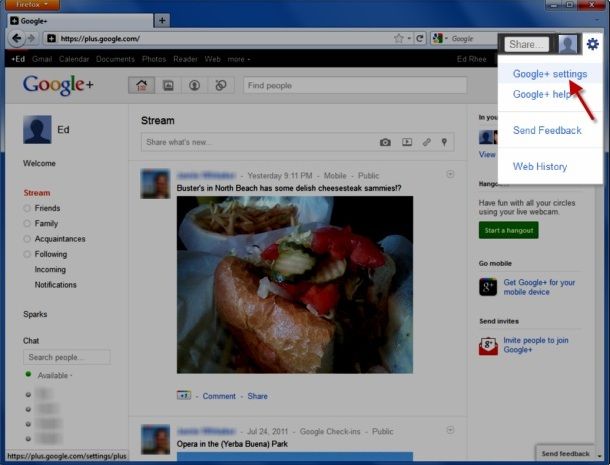Open post options arrow on cheesesteak post
Screen dimensions: 610x465
coord(450,174)
